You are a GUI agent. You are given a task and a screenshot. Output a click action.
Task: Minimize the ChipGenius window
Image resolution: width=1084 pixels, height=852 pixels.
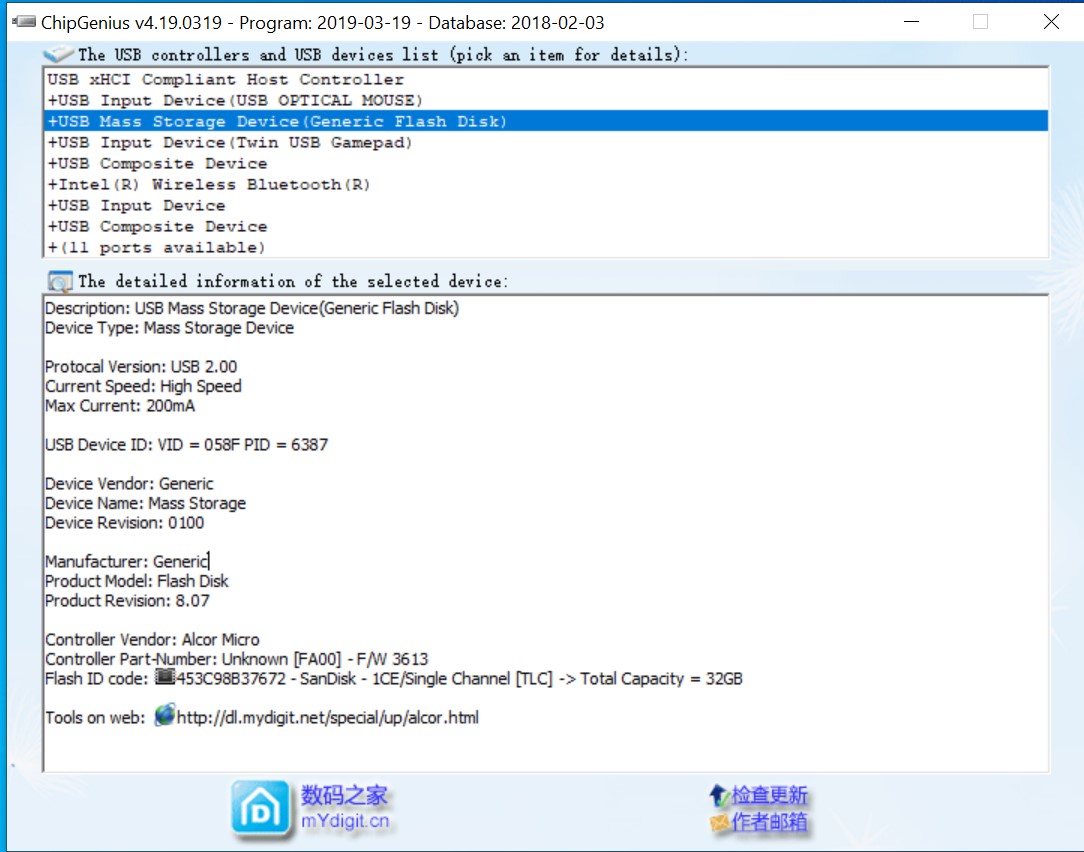tap(912, 21)
